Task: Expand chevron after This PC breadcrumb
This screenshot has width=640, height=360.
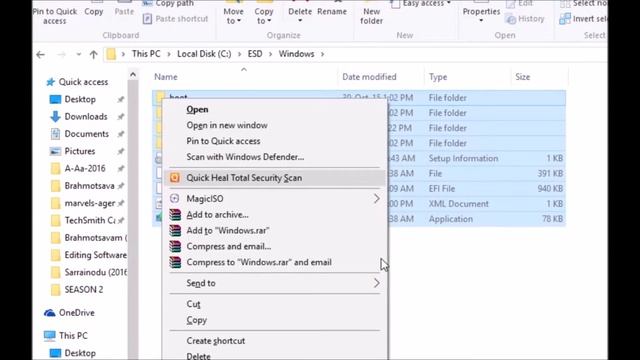Action: point(169,54)
